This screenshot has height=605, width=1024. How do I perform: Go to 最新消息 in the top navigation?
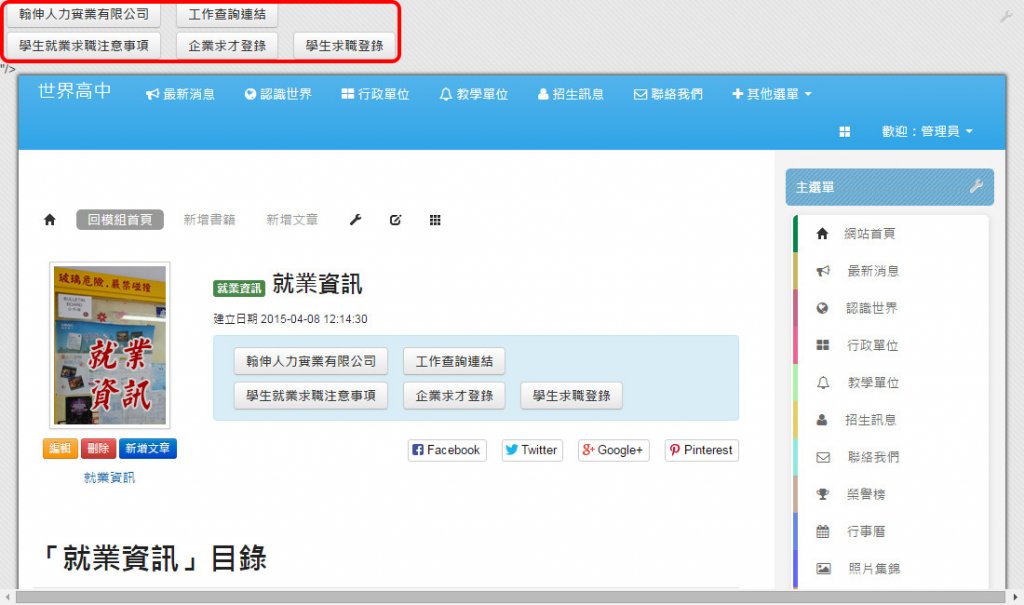pos(181,94)
